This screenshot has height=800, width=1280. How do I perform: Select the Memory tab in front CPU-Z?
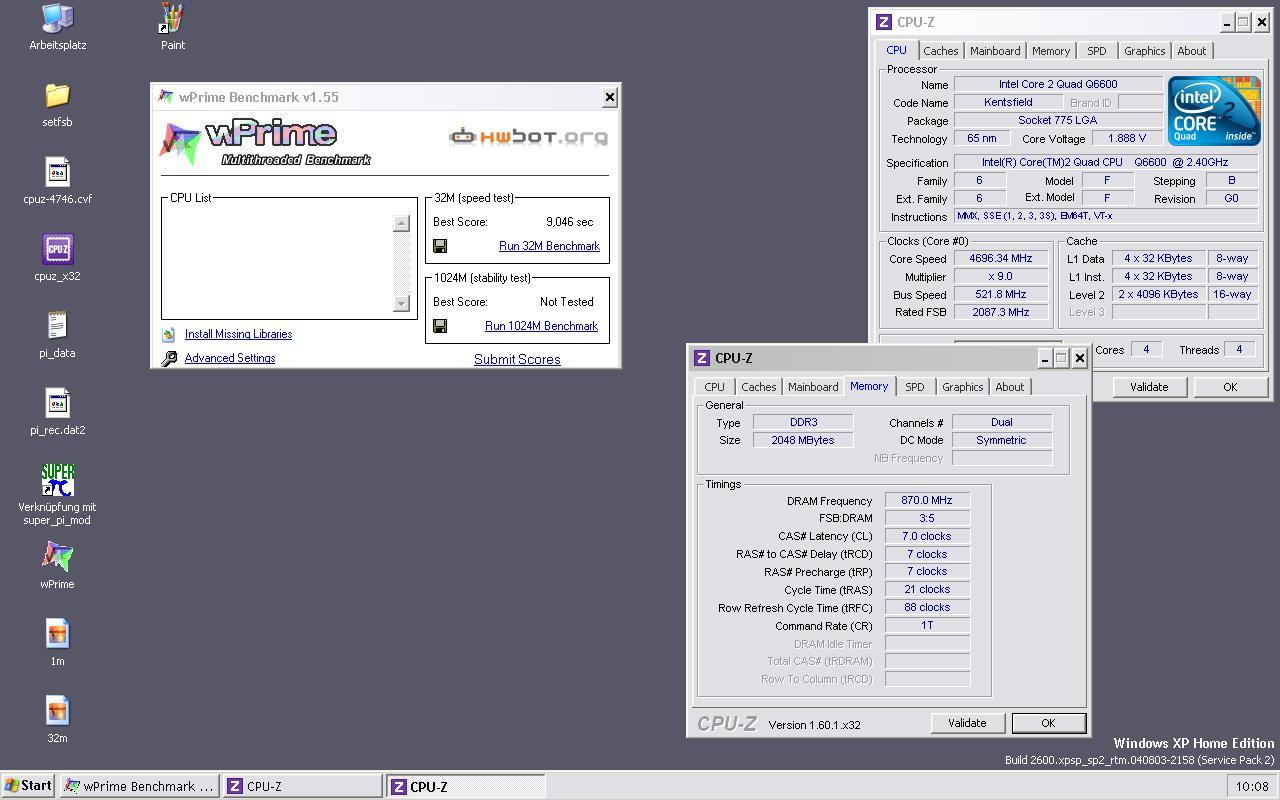point(868,386)
